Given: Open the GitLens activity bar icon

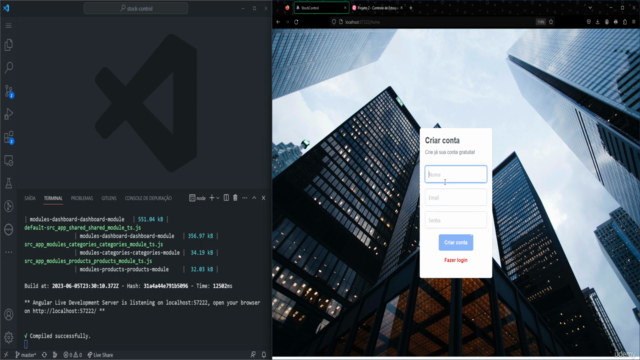Looking at the screenshot, I should click(x=9, y=206).
